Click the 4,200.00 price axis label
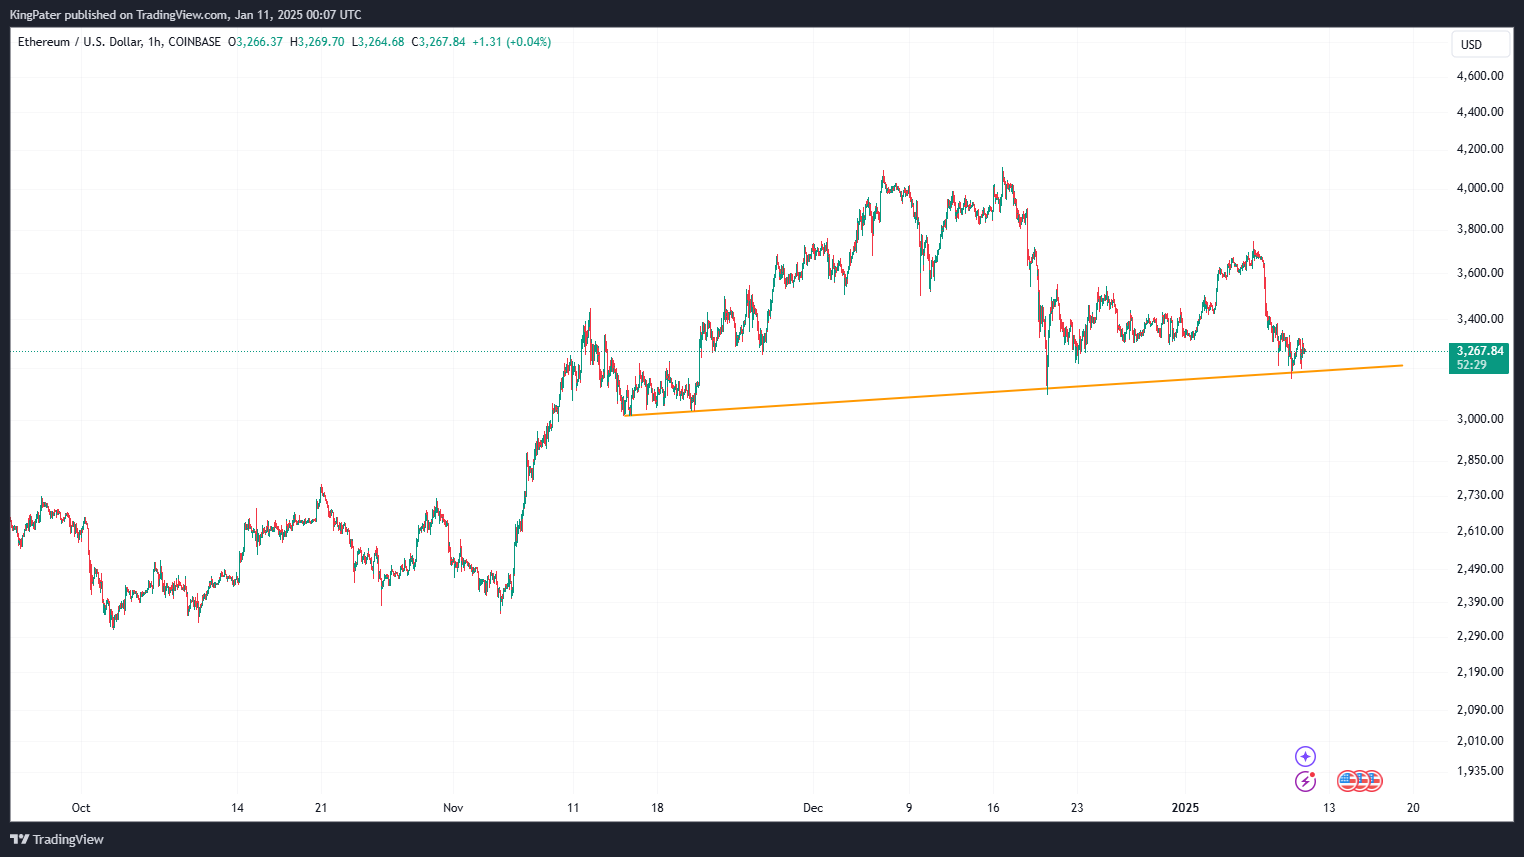Image resolution: width=1524 pixels, height=857 pixels. pyautogui.click(x=1480, y=149)
